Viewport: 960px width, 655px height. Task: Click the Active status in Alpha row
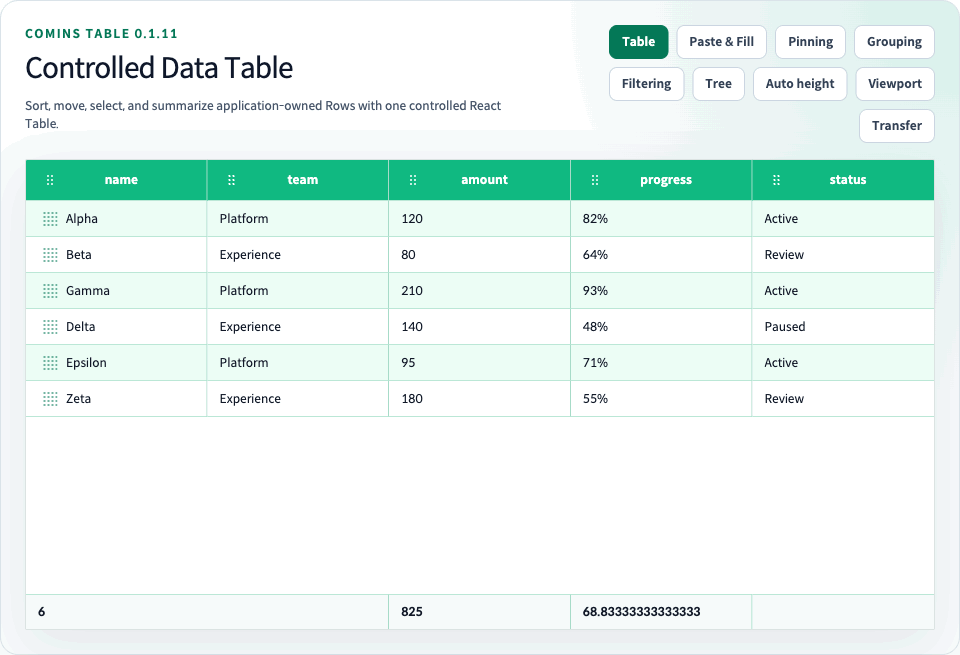(843, 219)
